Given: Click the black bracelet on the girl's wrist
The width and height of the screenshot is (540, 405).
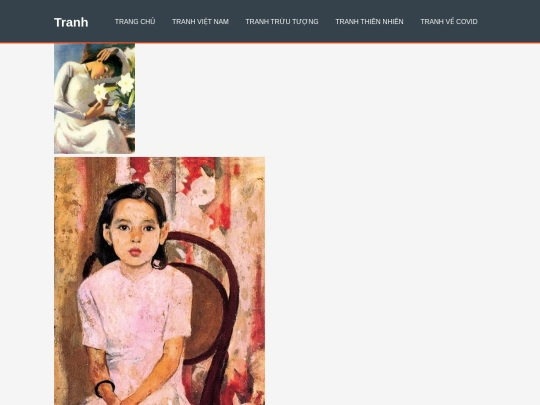Looking at the screenshot, I should tap(104, 387).
